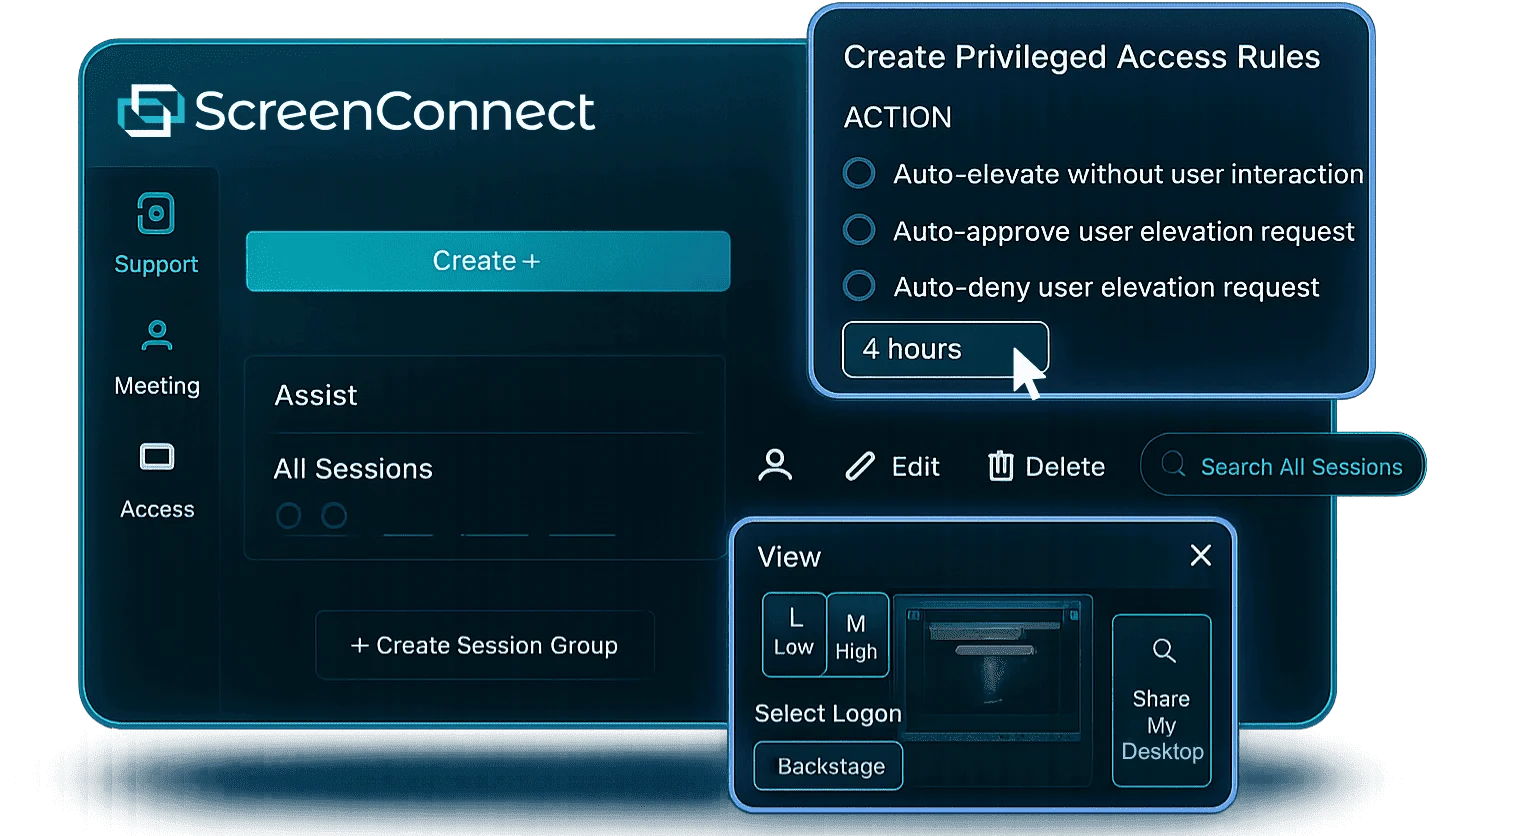Screen dimensions: 1536x836
Task: Click the Backstage logon button
Action: pos(829,766)
